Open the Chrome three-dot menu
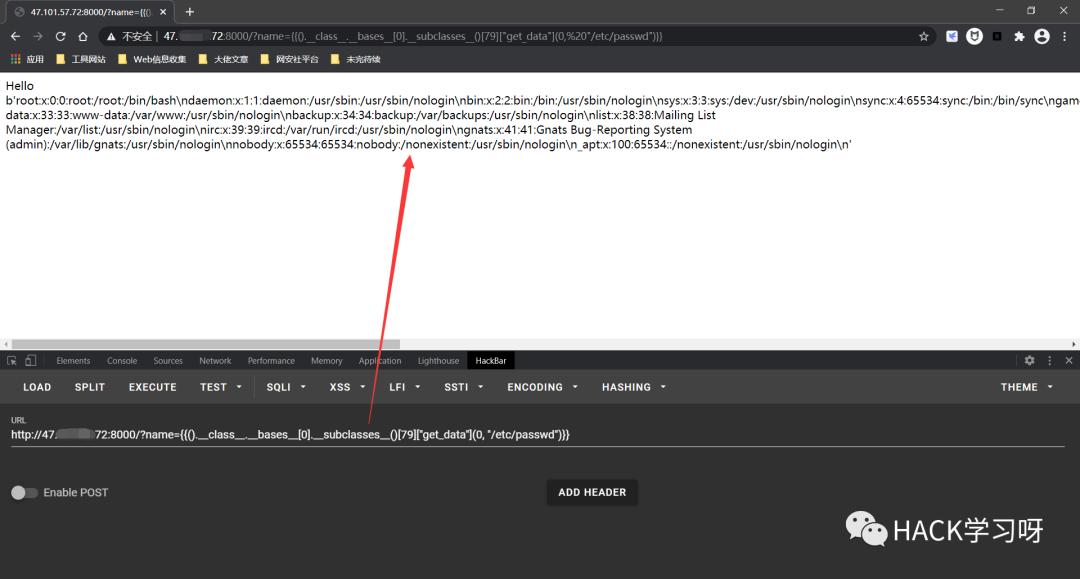The width and height of the screenshot is (1080, 579). pos(1065,36)
